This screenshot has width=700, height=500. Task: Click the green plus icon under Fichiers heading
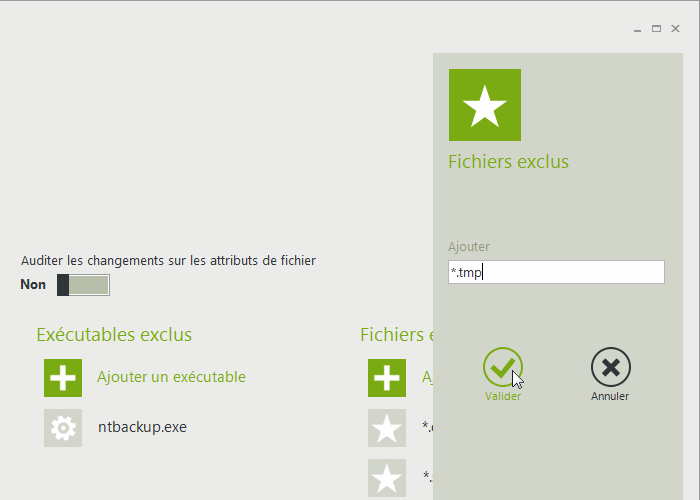point(387,378)
